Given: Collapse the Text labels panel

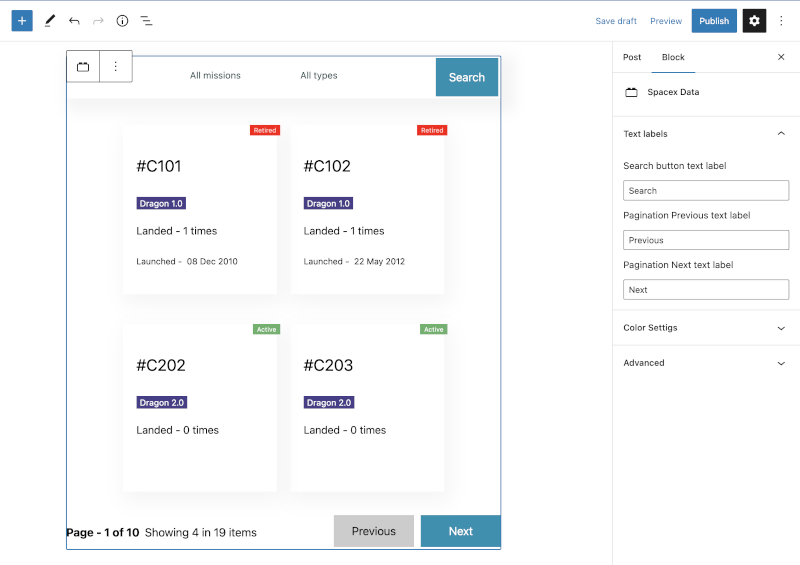Looking at the screenshot, I should (781, 134).
